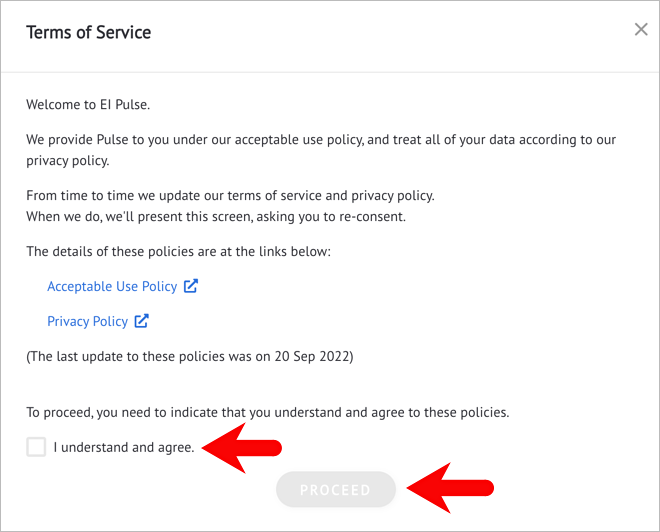Click red arrow pointing at PROCEED
The height and width of the screenshot is (532, 660).
point(450,488)
